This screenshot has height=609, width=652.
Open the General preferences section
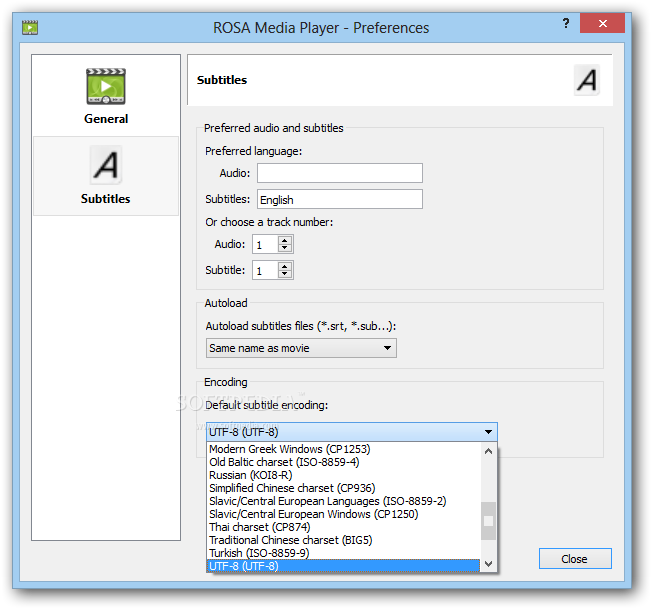pyautogui.click(x=106, y=96)
